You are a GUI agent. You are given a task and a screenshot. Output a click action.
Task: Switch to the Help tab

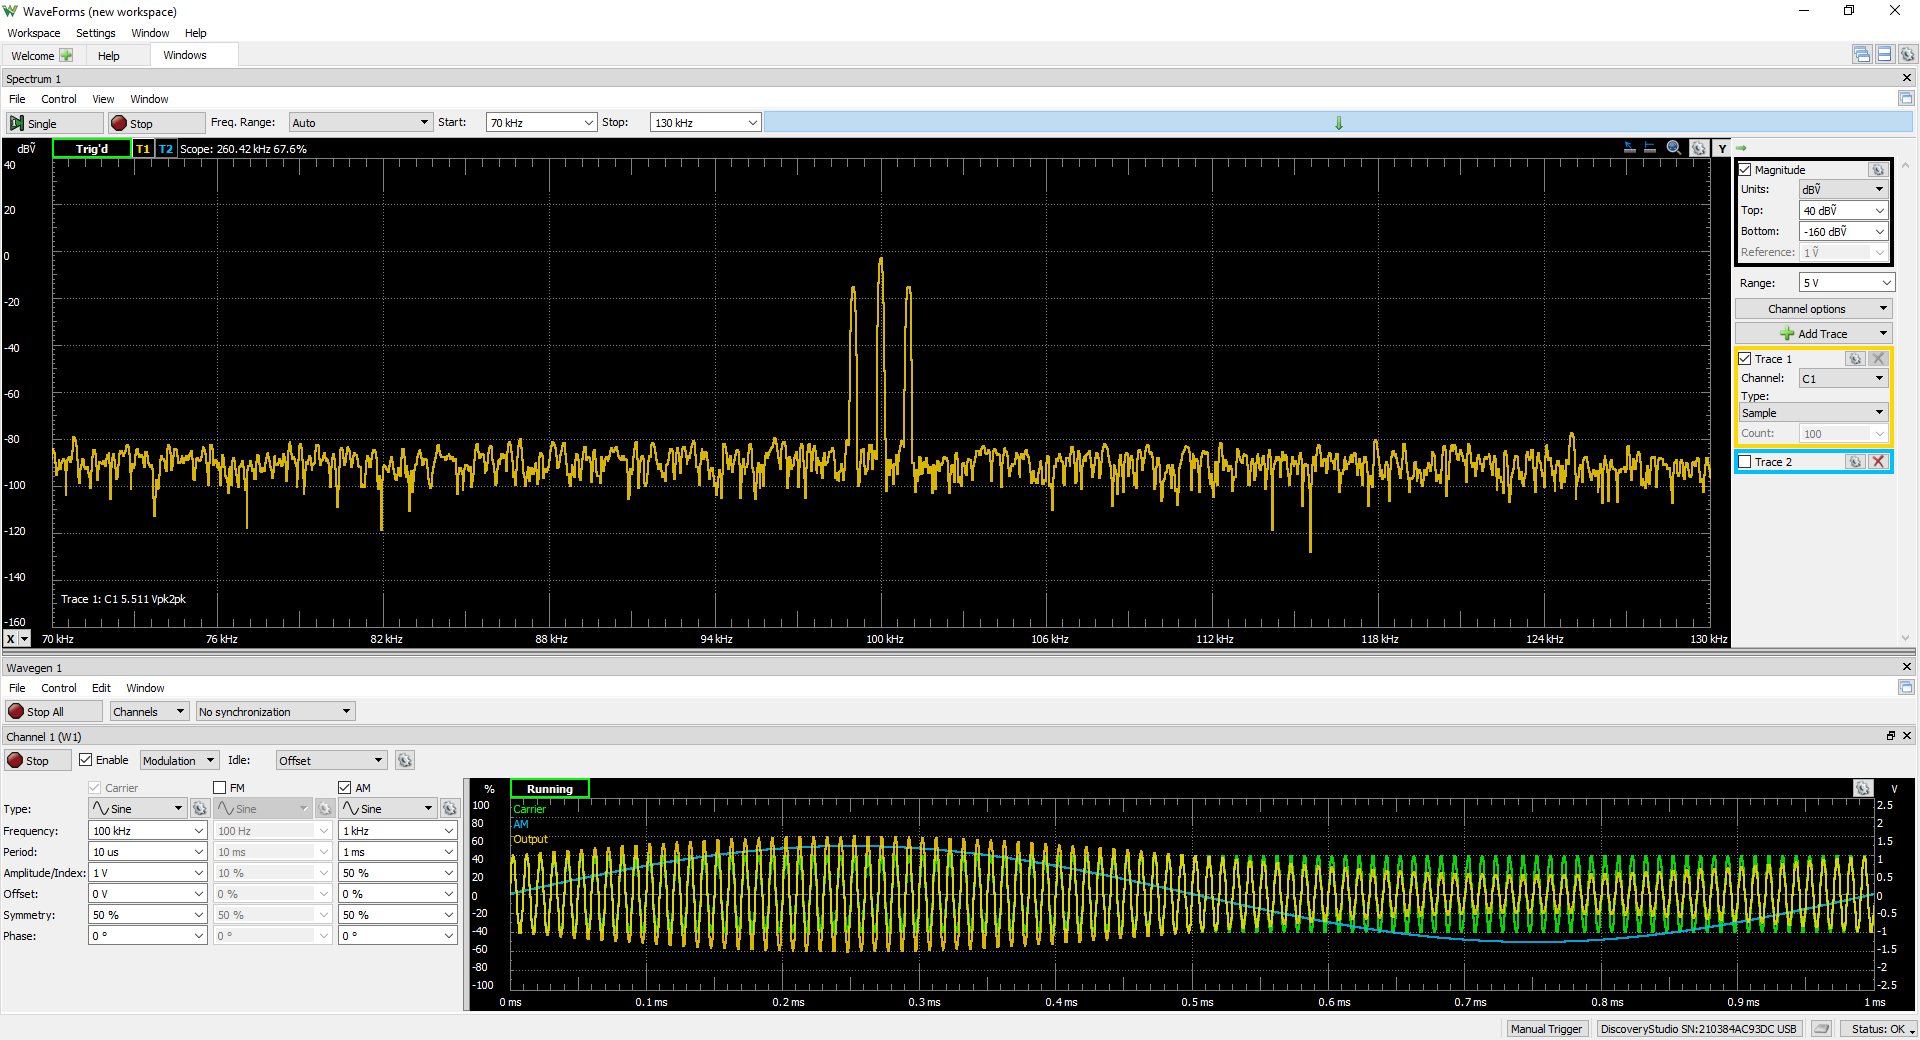tap(109, 56)
